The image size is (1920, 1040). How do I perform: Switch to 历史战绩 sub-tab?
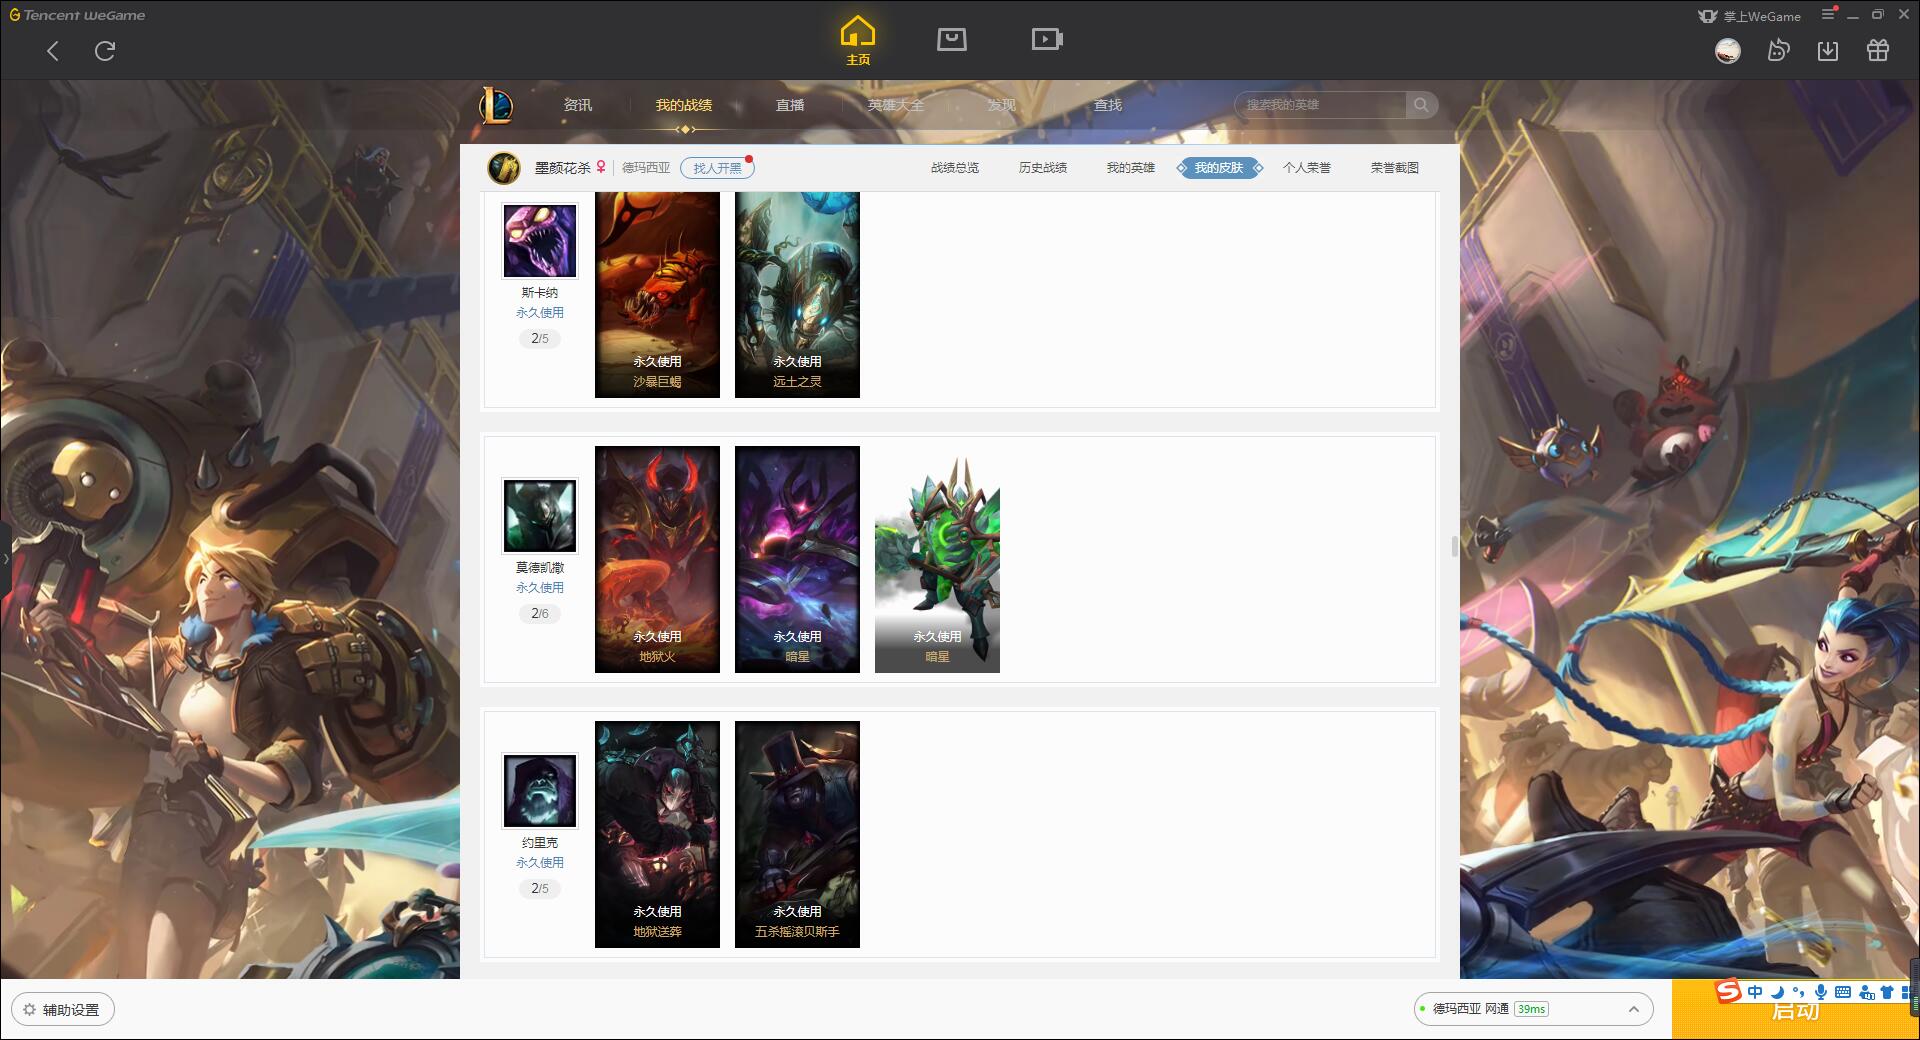coord(1043,168)
